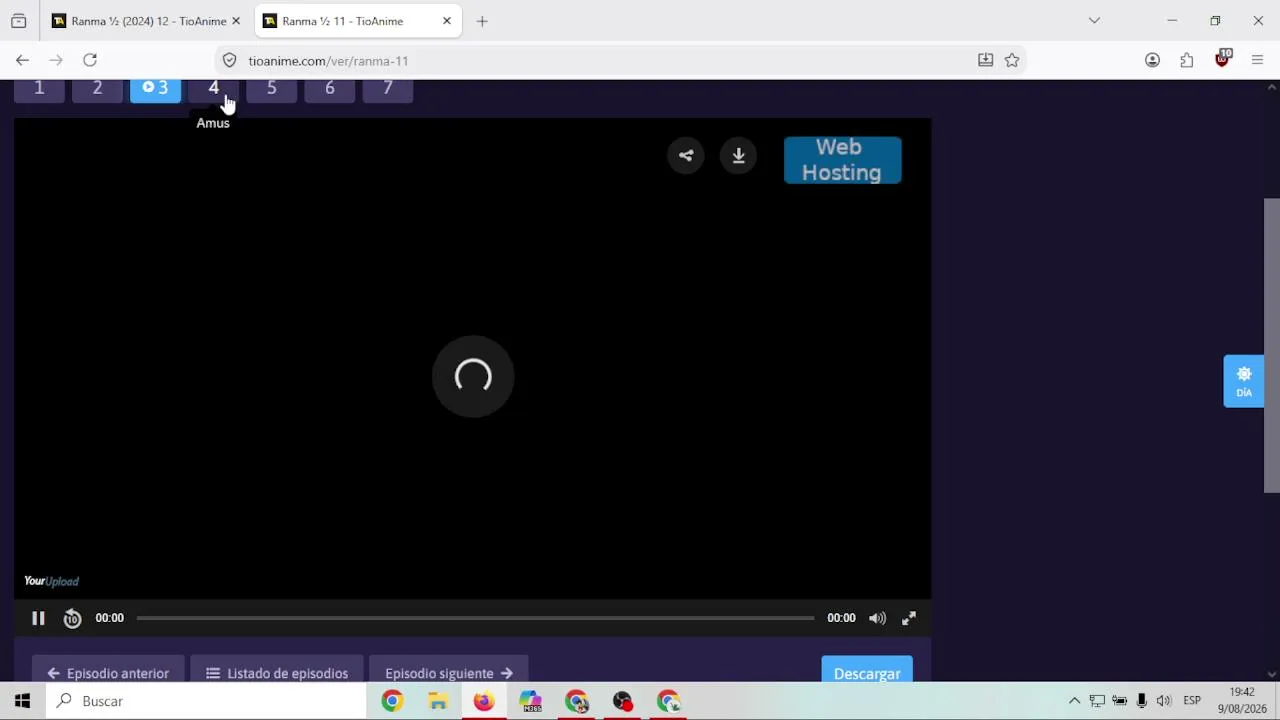Viewport: 1280px width, 720px height.
Task: Go to Episodio siguiente
Action: 449,672
